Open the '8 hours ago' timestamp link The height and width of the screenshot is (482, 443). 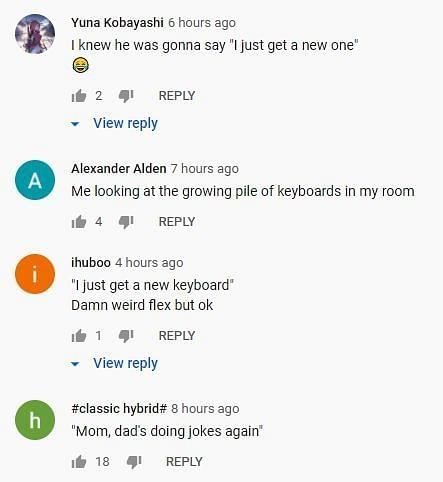pos(205,409)
